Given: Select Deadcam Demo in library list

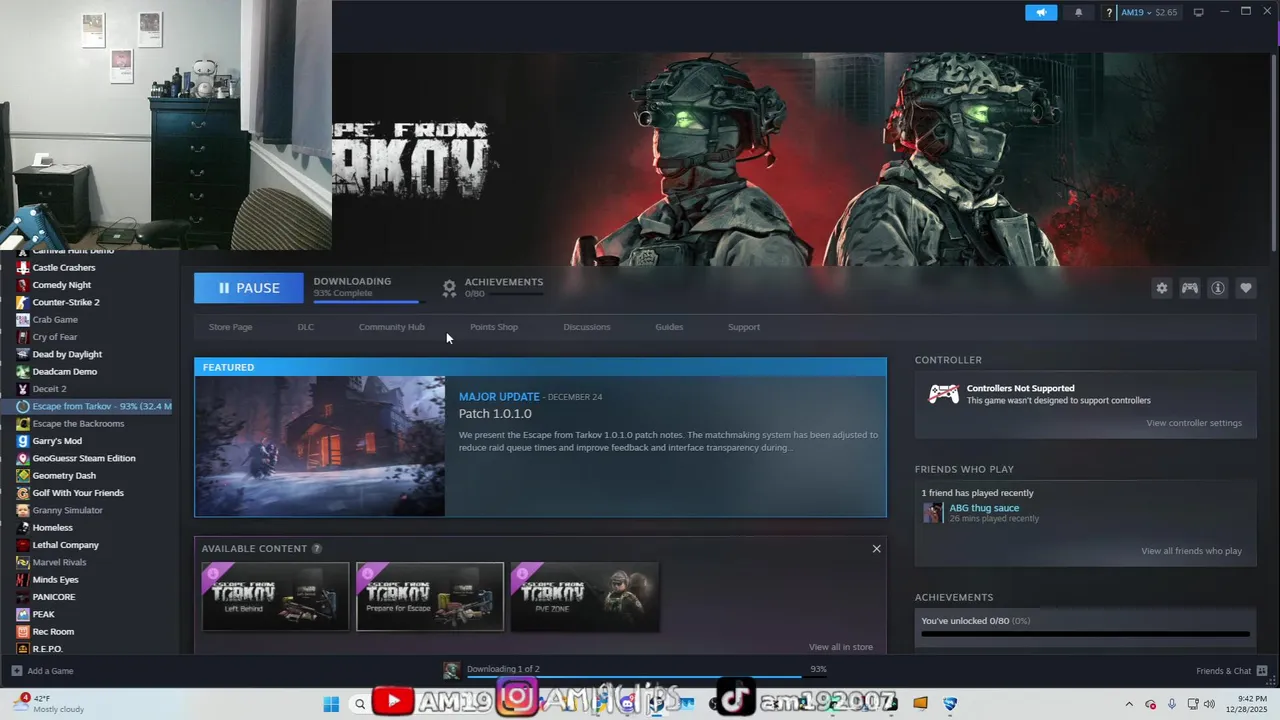Looking at the screenshot, I should (x=65, y=372).
